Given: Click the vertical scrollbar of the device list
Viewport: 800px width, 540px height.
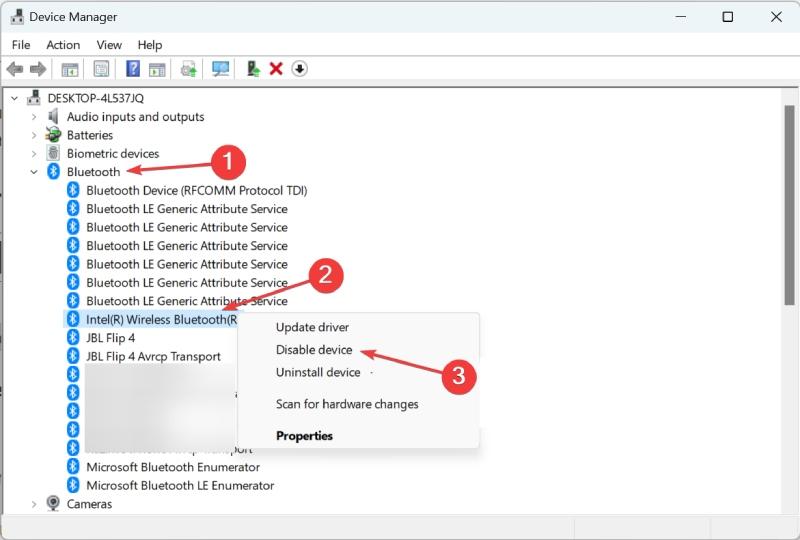Looking at the screenshot, I should [789, 301].
